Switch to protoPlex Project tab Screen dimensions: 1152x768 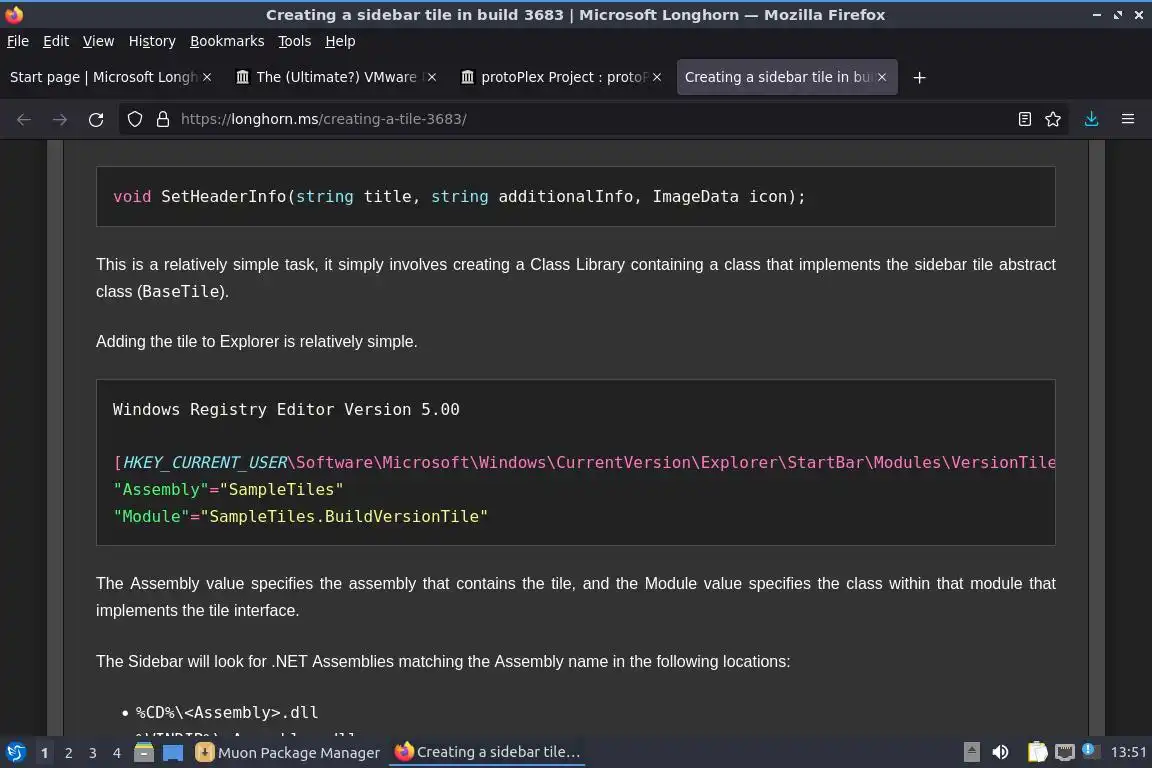pos(563,77)
